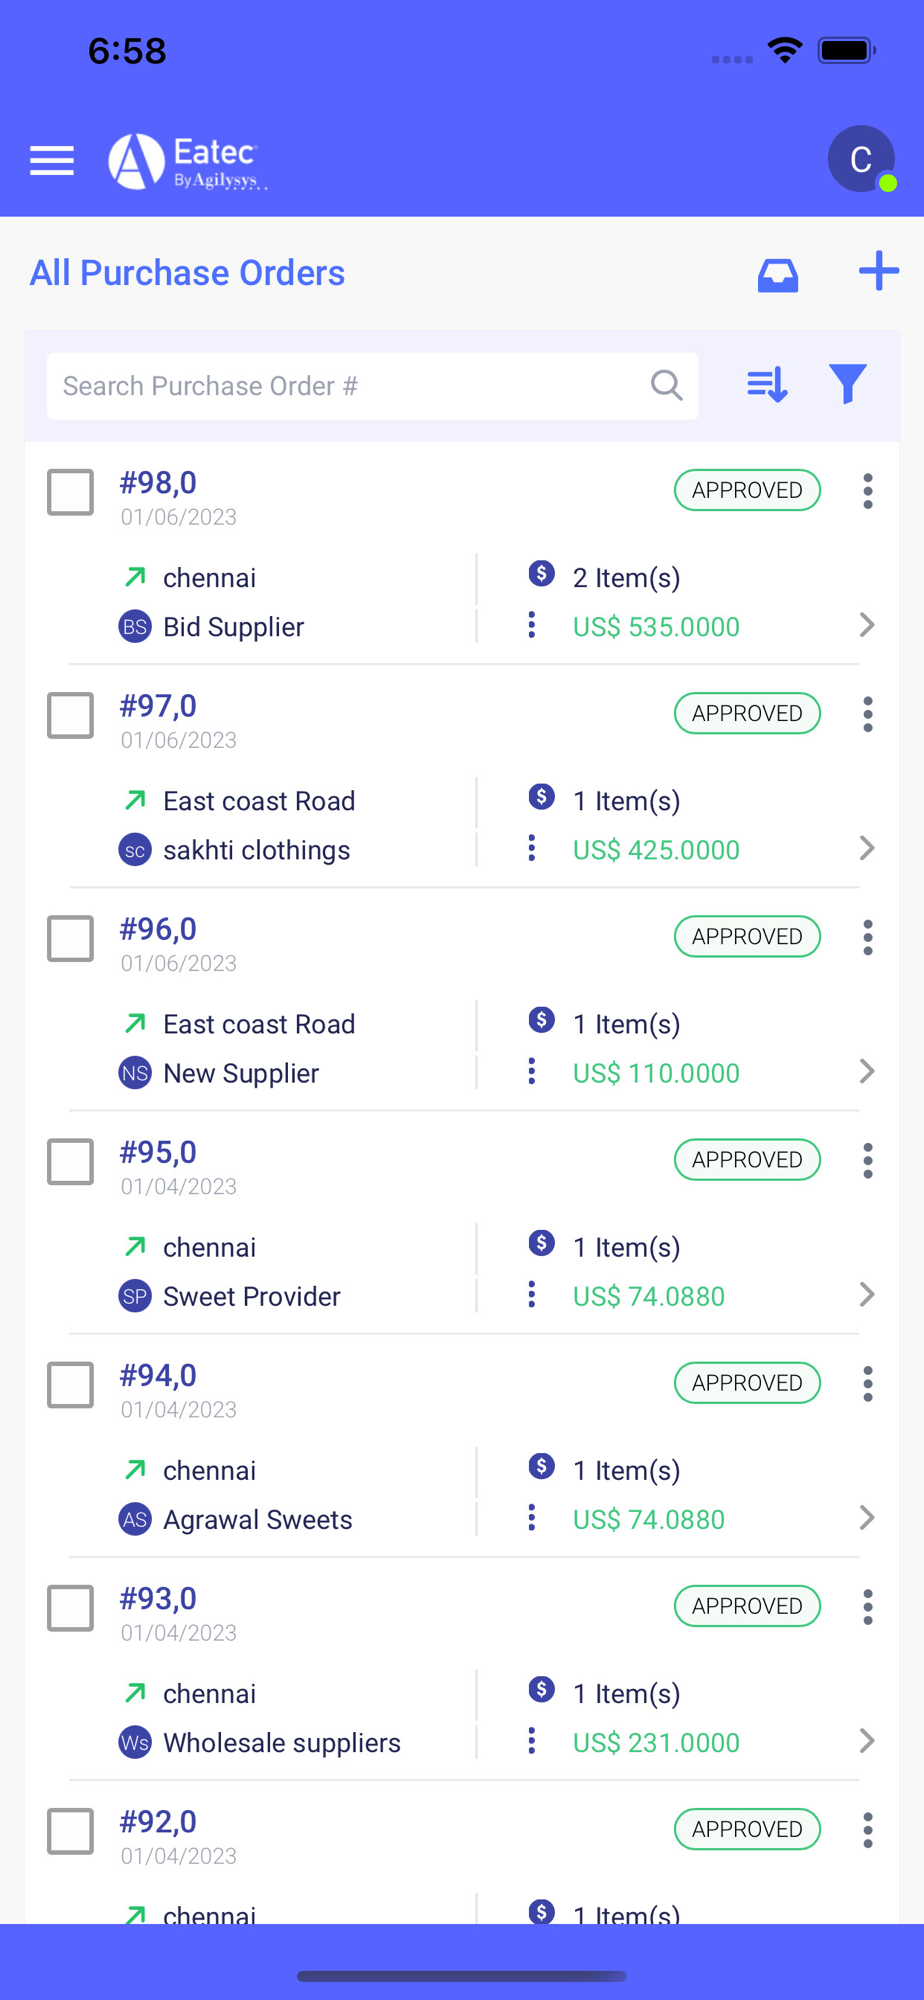Image resolution: width=924 pixels, height=2000 pixels.
Task: Open the sort order options
Action: point(767,384)
